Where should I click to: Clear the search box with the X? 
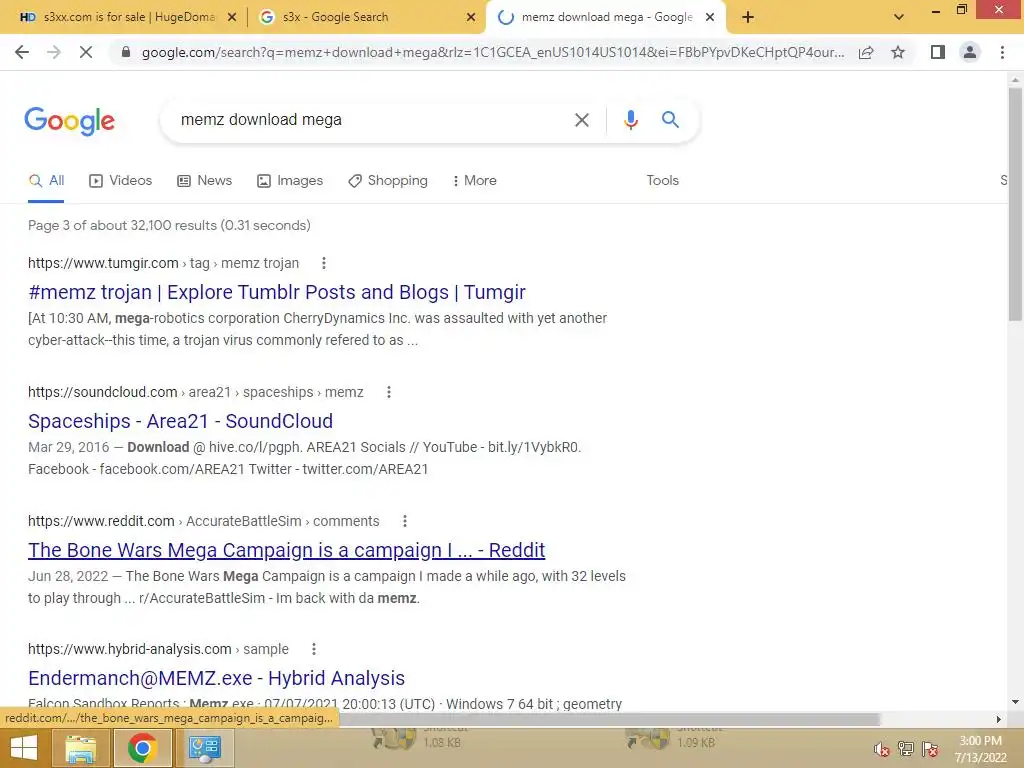581,120
